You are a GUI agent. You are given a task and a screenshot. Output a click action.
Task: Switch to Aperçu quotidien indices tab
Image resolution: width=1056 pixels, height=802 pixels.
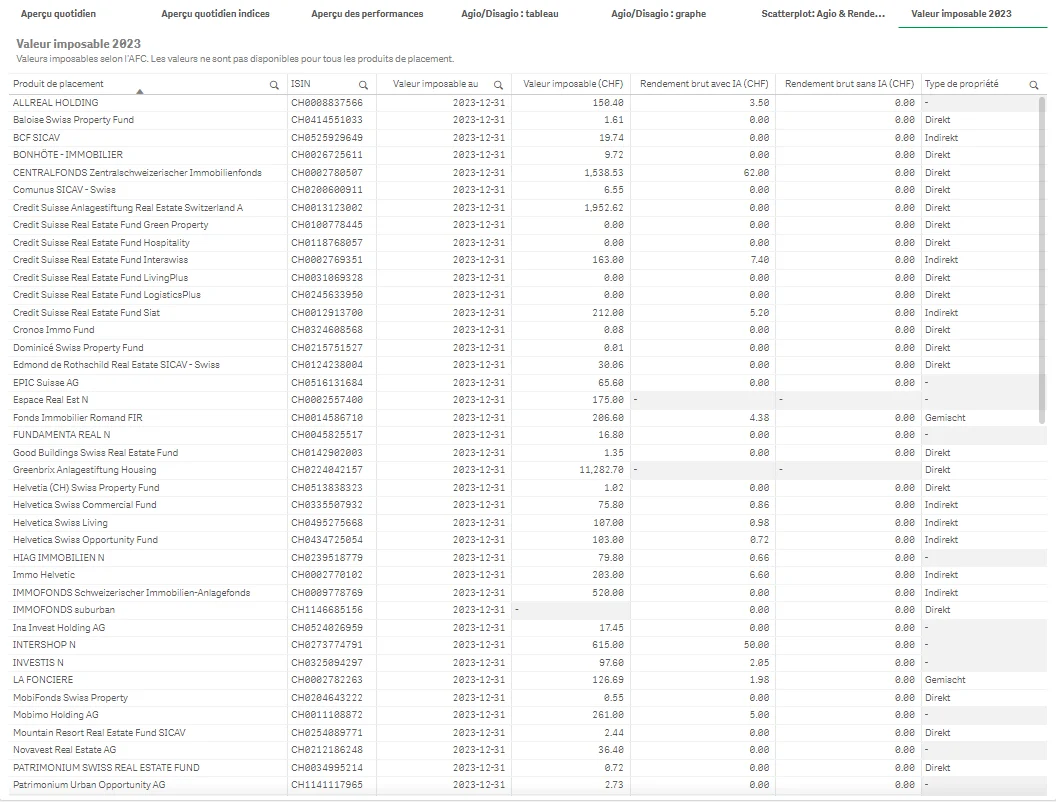pos(216,13)
